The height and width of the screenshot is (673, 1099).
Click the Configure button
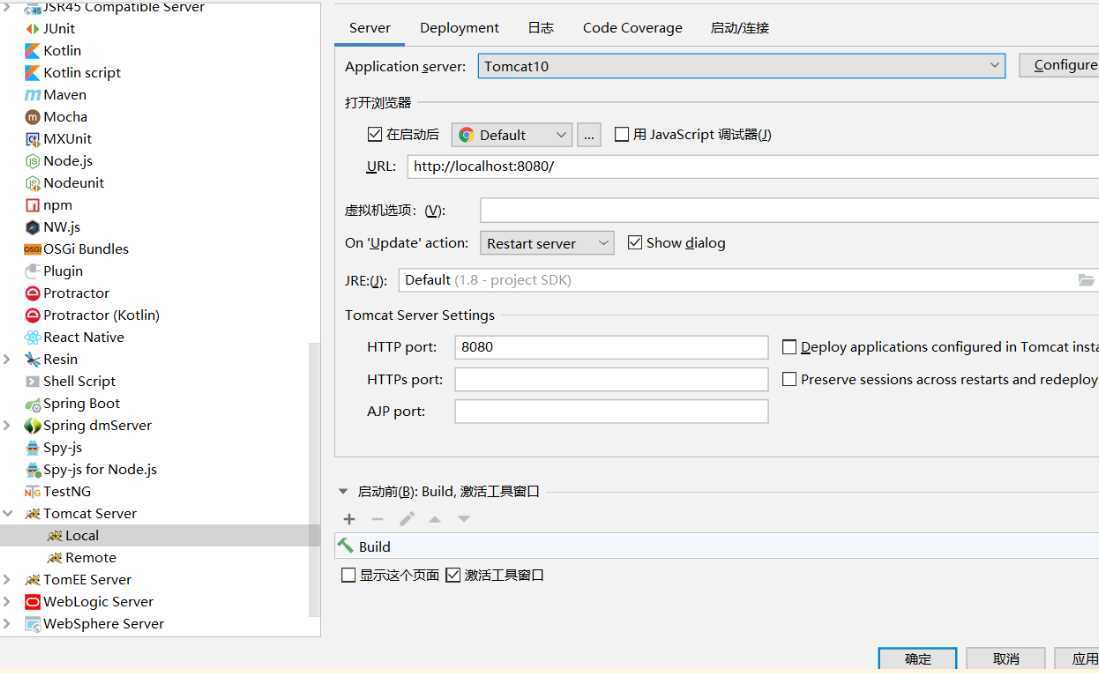(1059, 65)
